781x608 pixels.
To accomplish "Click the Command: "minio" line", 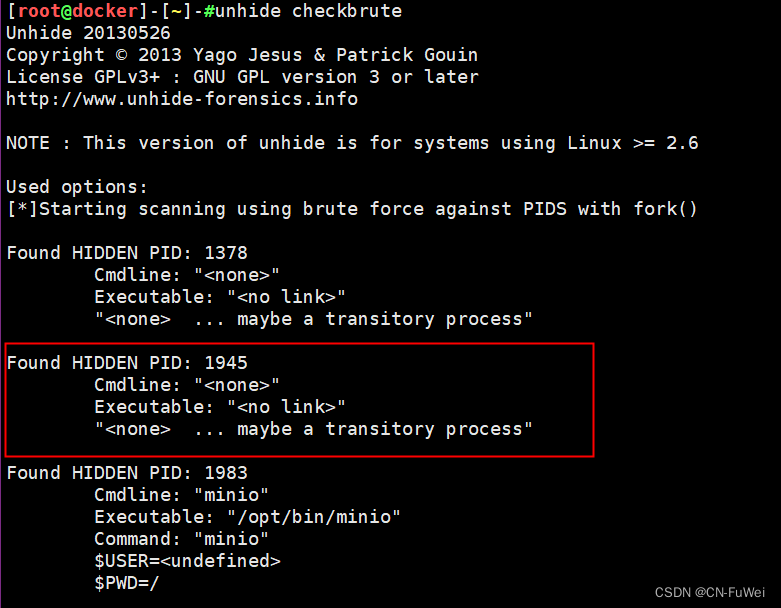I will pyautogui.click(x=181, y=539).
